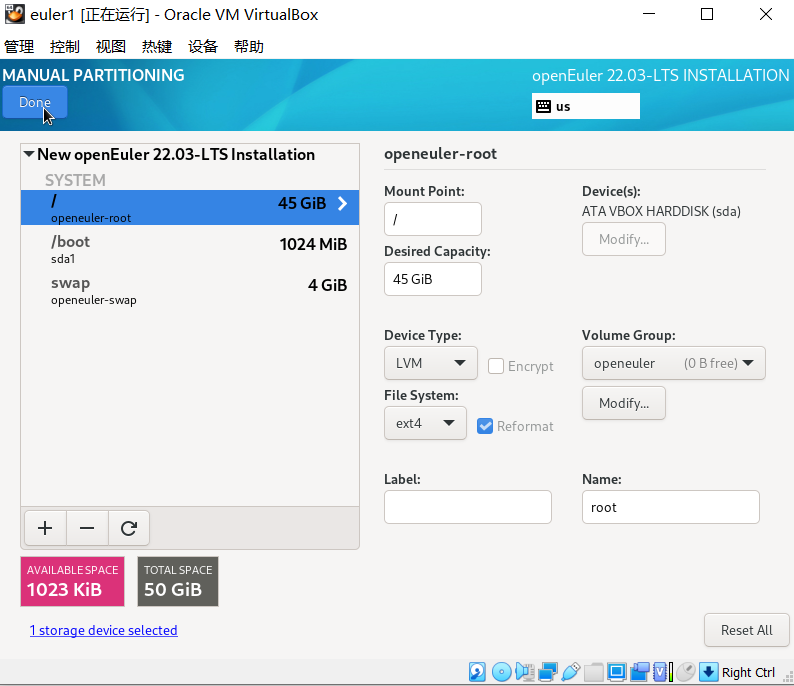The image size is (794, 686).
Task: Enable the Encrypt checkbox
Action: coord(496,366)
